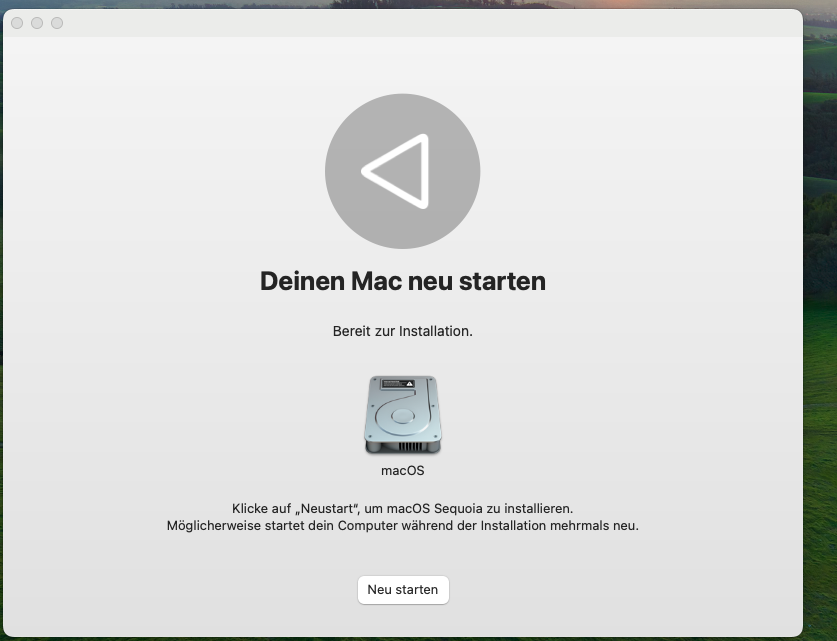This screenshot has width=837, height=641.
Task: Click the window zoom button
Action: [x=57, y=23]
